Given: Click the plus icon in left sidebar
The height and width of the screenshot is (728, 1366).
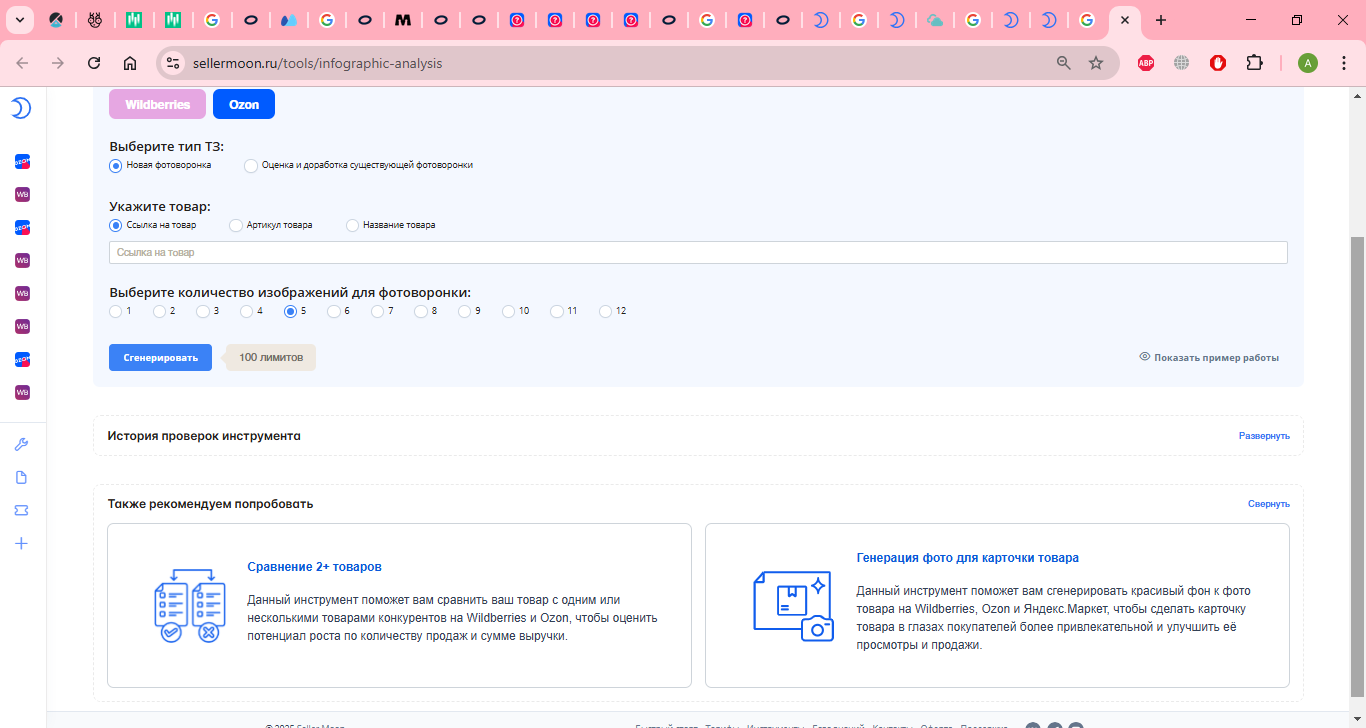Looking at the screenshot, I should pos(22,543).
